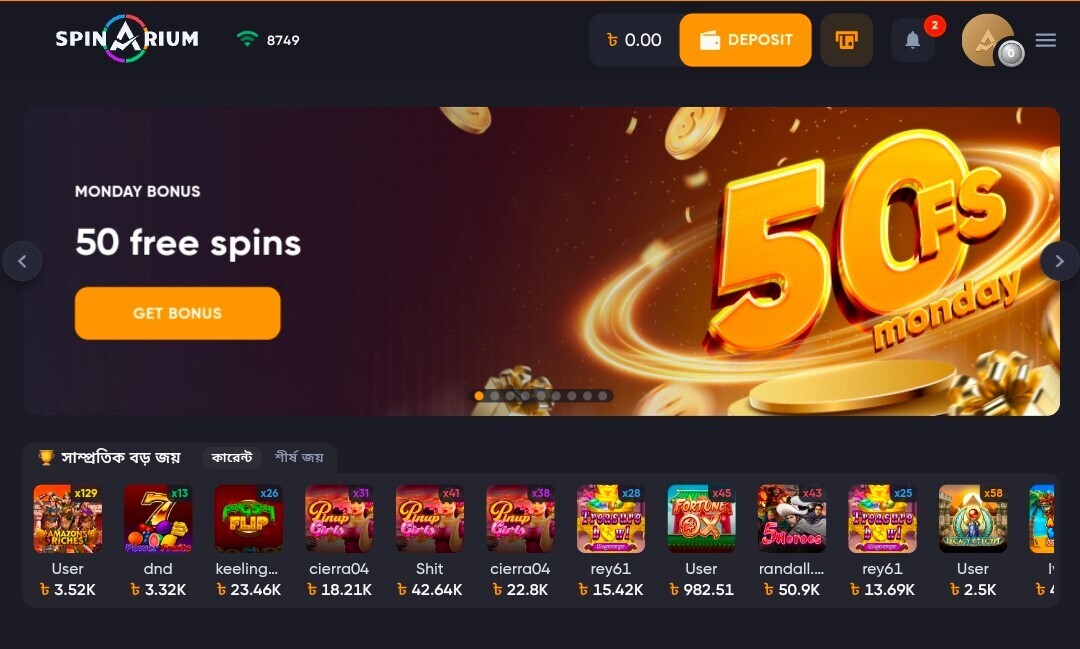Select the কারেন্ট wins tab
The height and width of the screenshot is (649, 1080).
pos(231,457)
